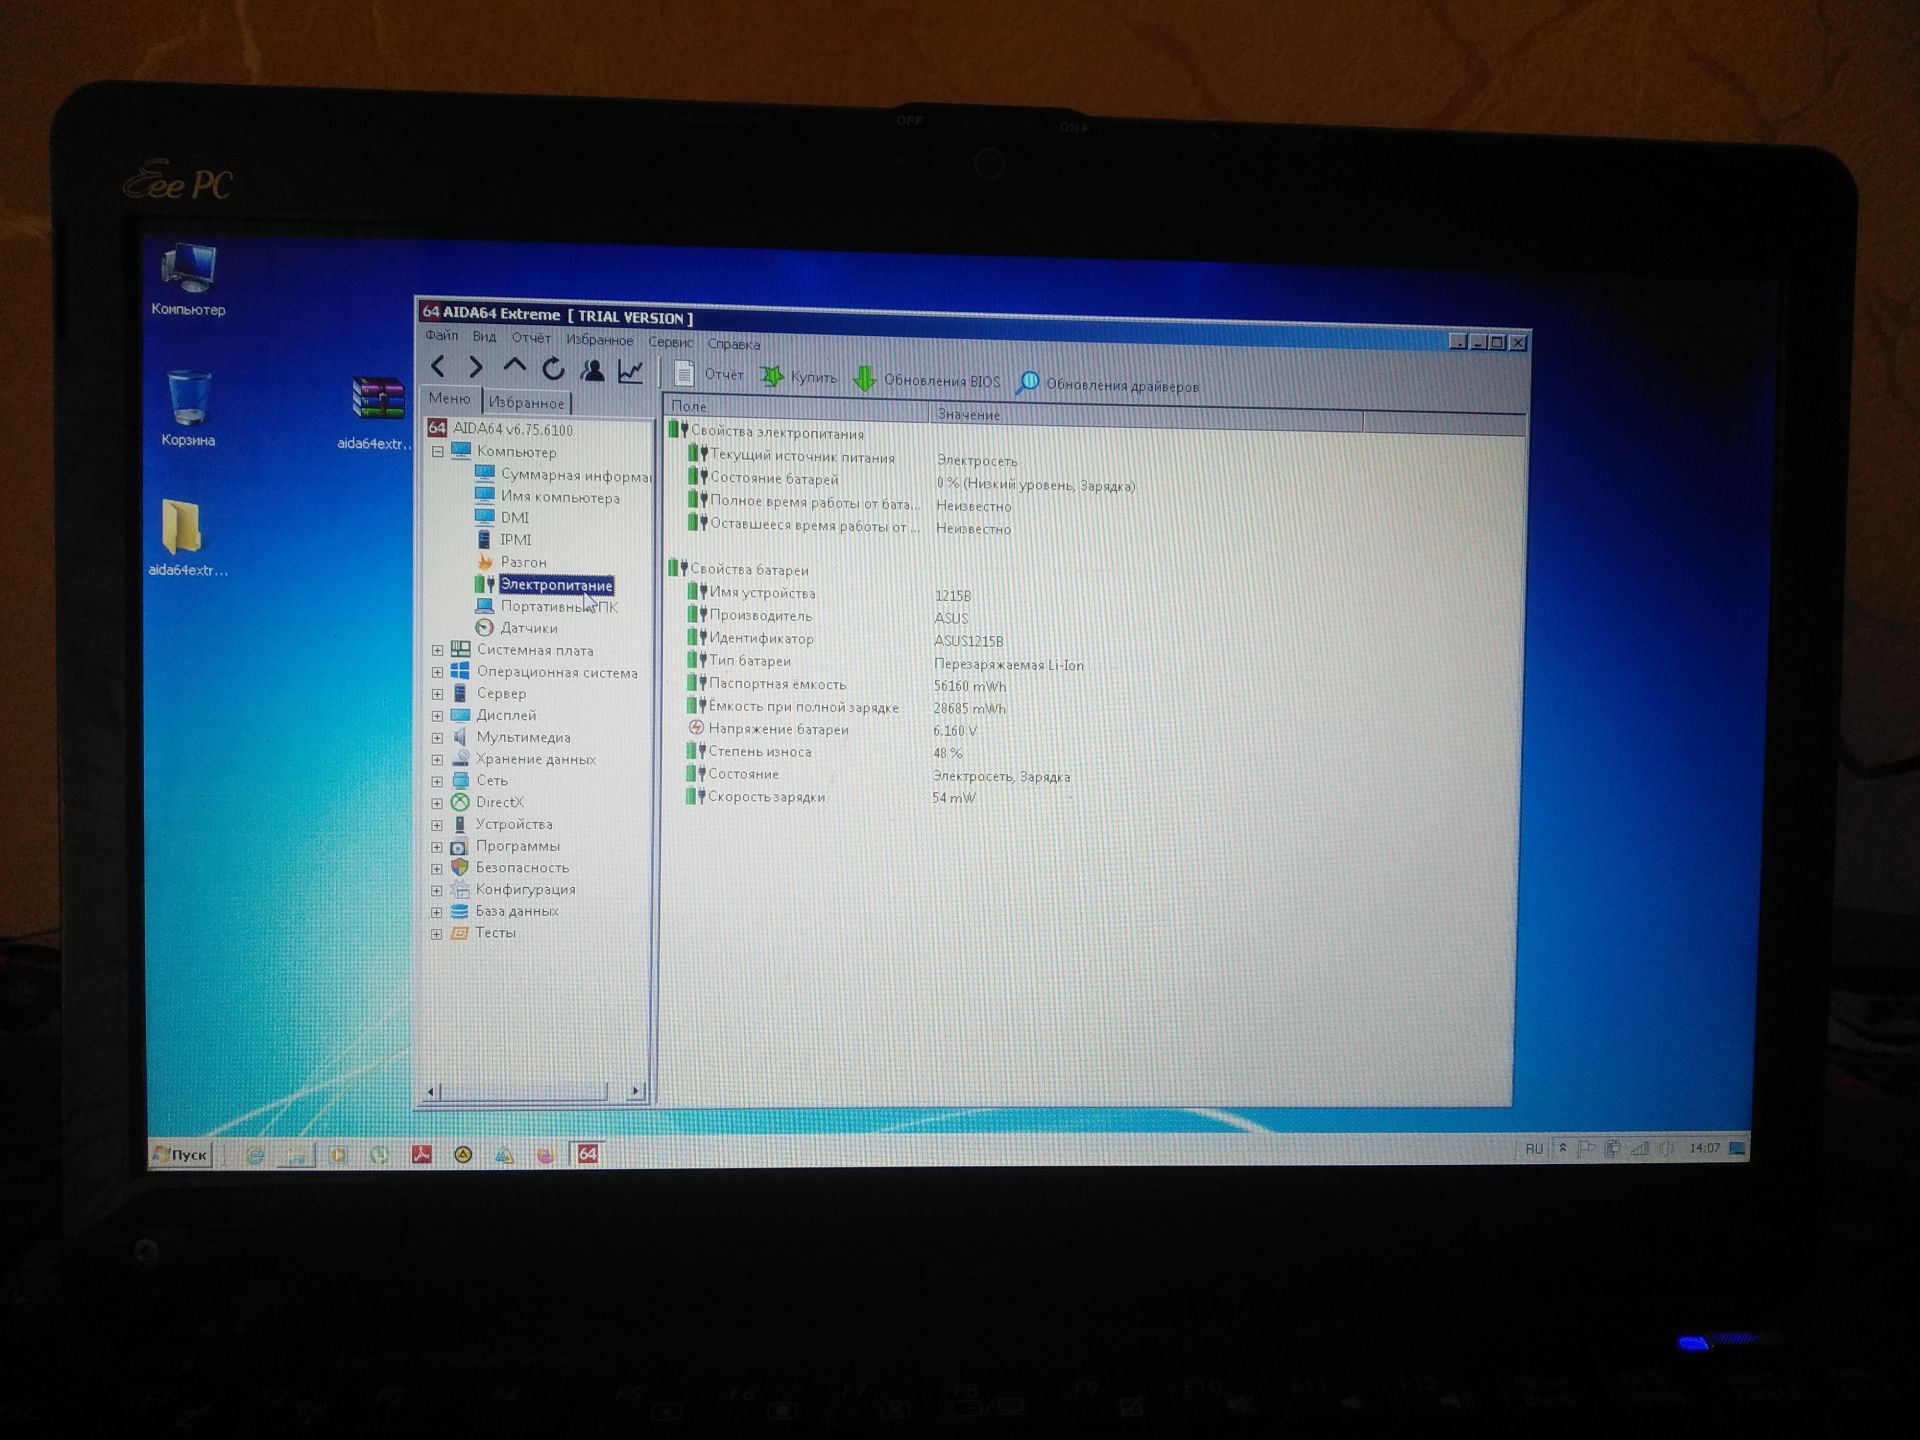Expand the Системная плата node
This screenshot has width=1920, height=1440.
[x=437, y=650]
